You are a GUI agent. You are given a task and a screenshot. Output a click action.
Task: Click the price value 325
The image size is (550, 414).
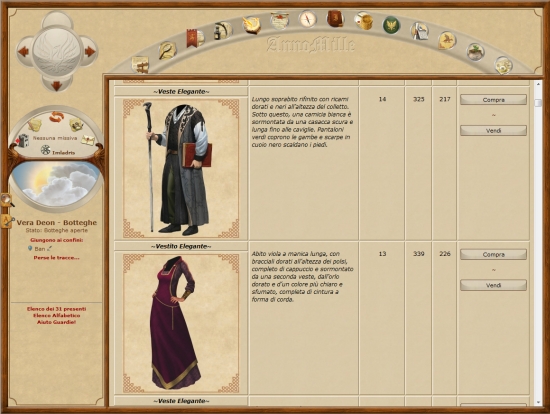[x=418, y=99]
